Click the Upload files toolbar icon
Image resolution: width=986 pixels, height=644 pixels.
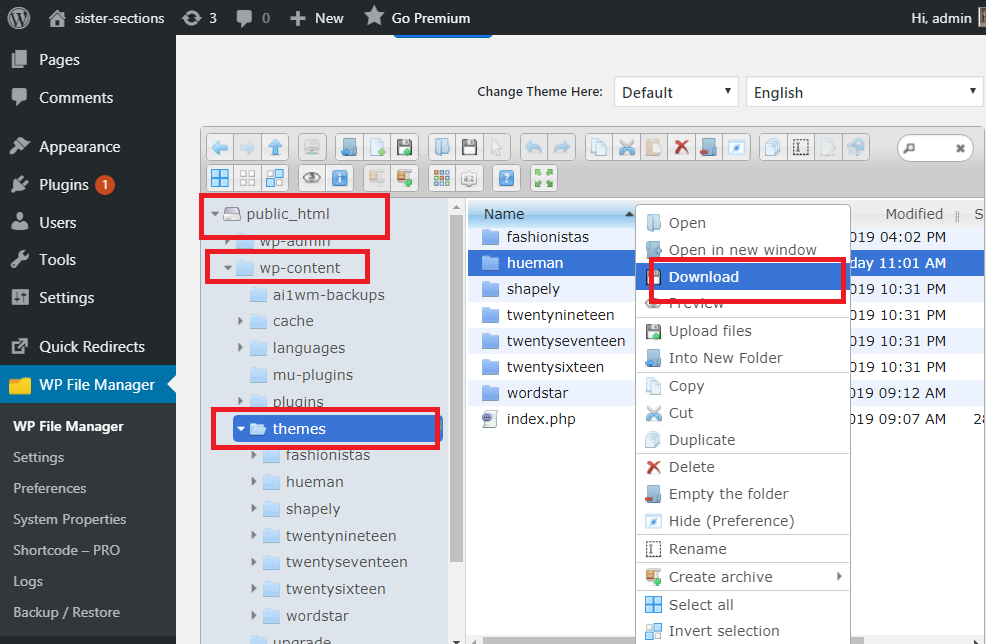click(x=404, y=148)
